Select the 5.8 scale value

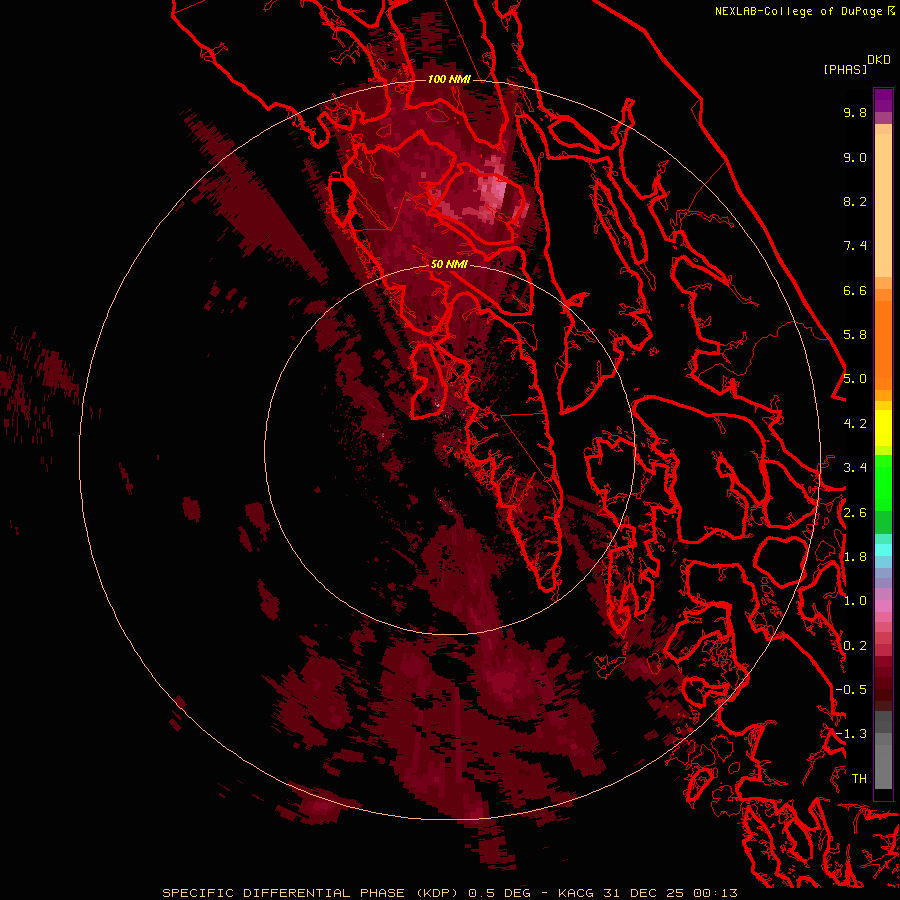pyautogui.click(x=855, y=335)
